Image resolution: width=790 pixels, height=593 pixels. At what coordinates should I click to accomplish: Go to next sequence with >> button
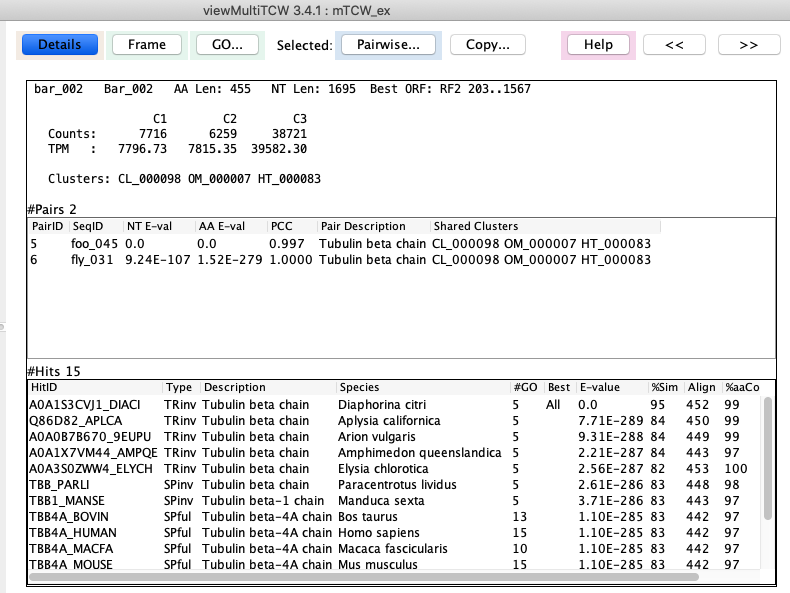pyautogui.click(x=747, y=45)
